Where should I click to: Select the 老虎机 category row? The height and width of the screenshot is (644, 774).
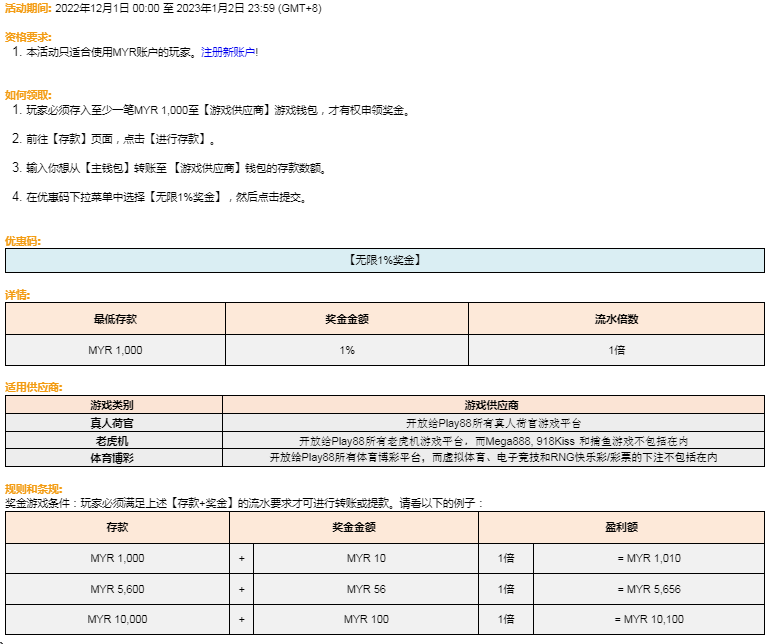tap(113, 440)
